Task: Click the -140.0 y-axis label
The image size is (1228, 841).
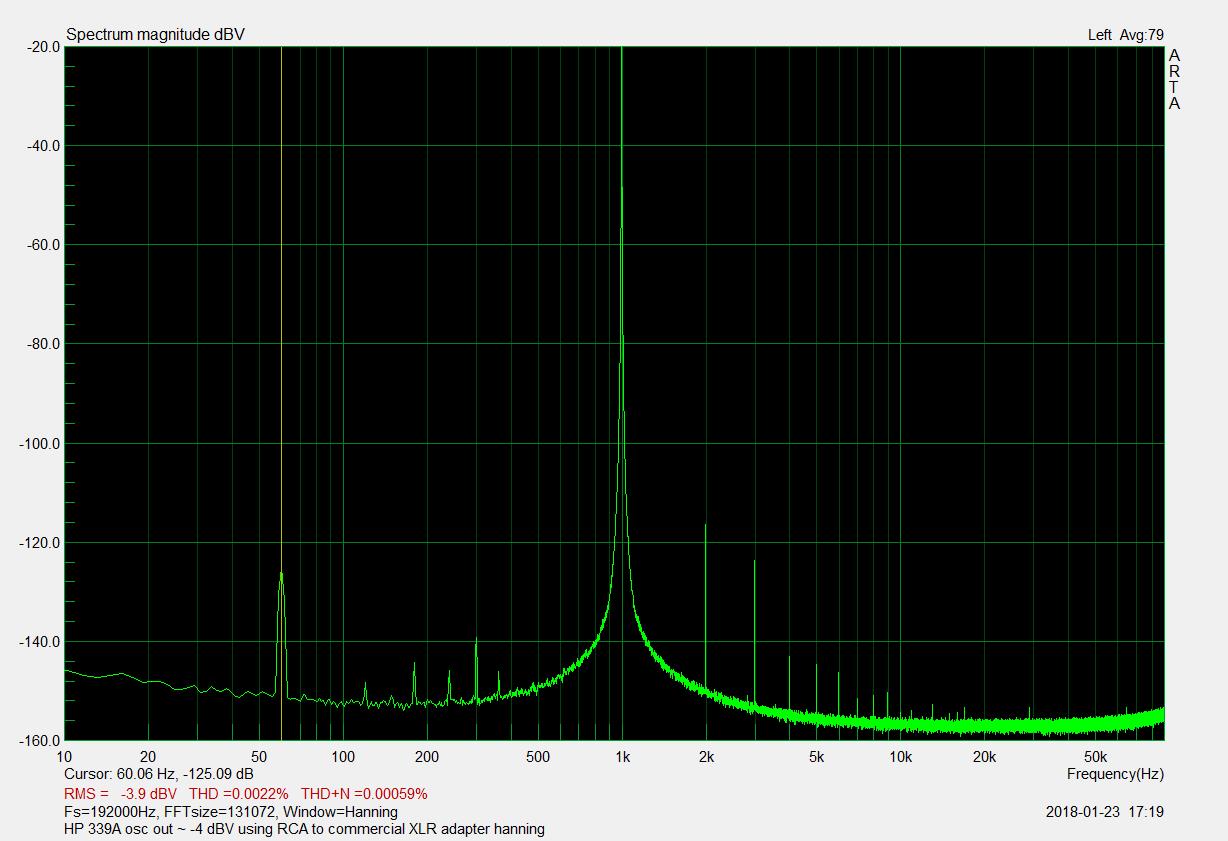Action: [x=38, y=641]
